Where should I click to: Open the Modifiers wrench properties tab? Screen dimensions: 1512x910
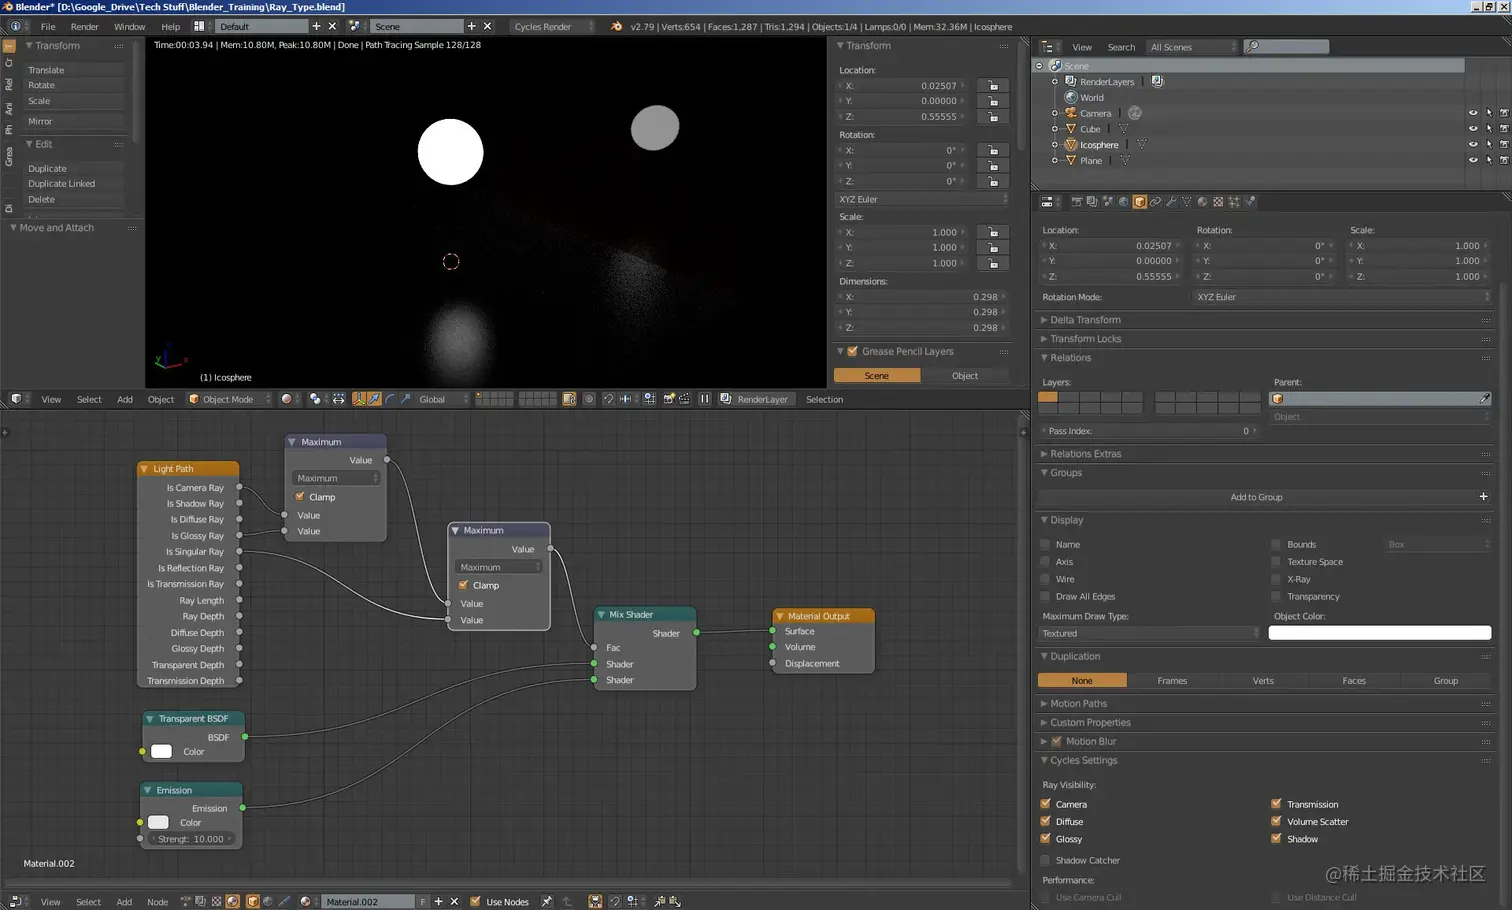(1171, 202)
